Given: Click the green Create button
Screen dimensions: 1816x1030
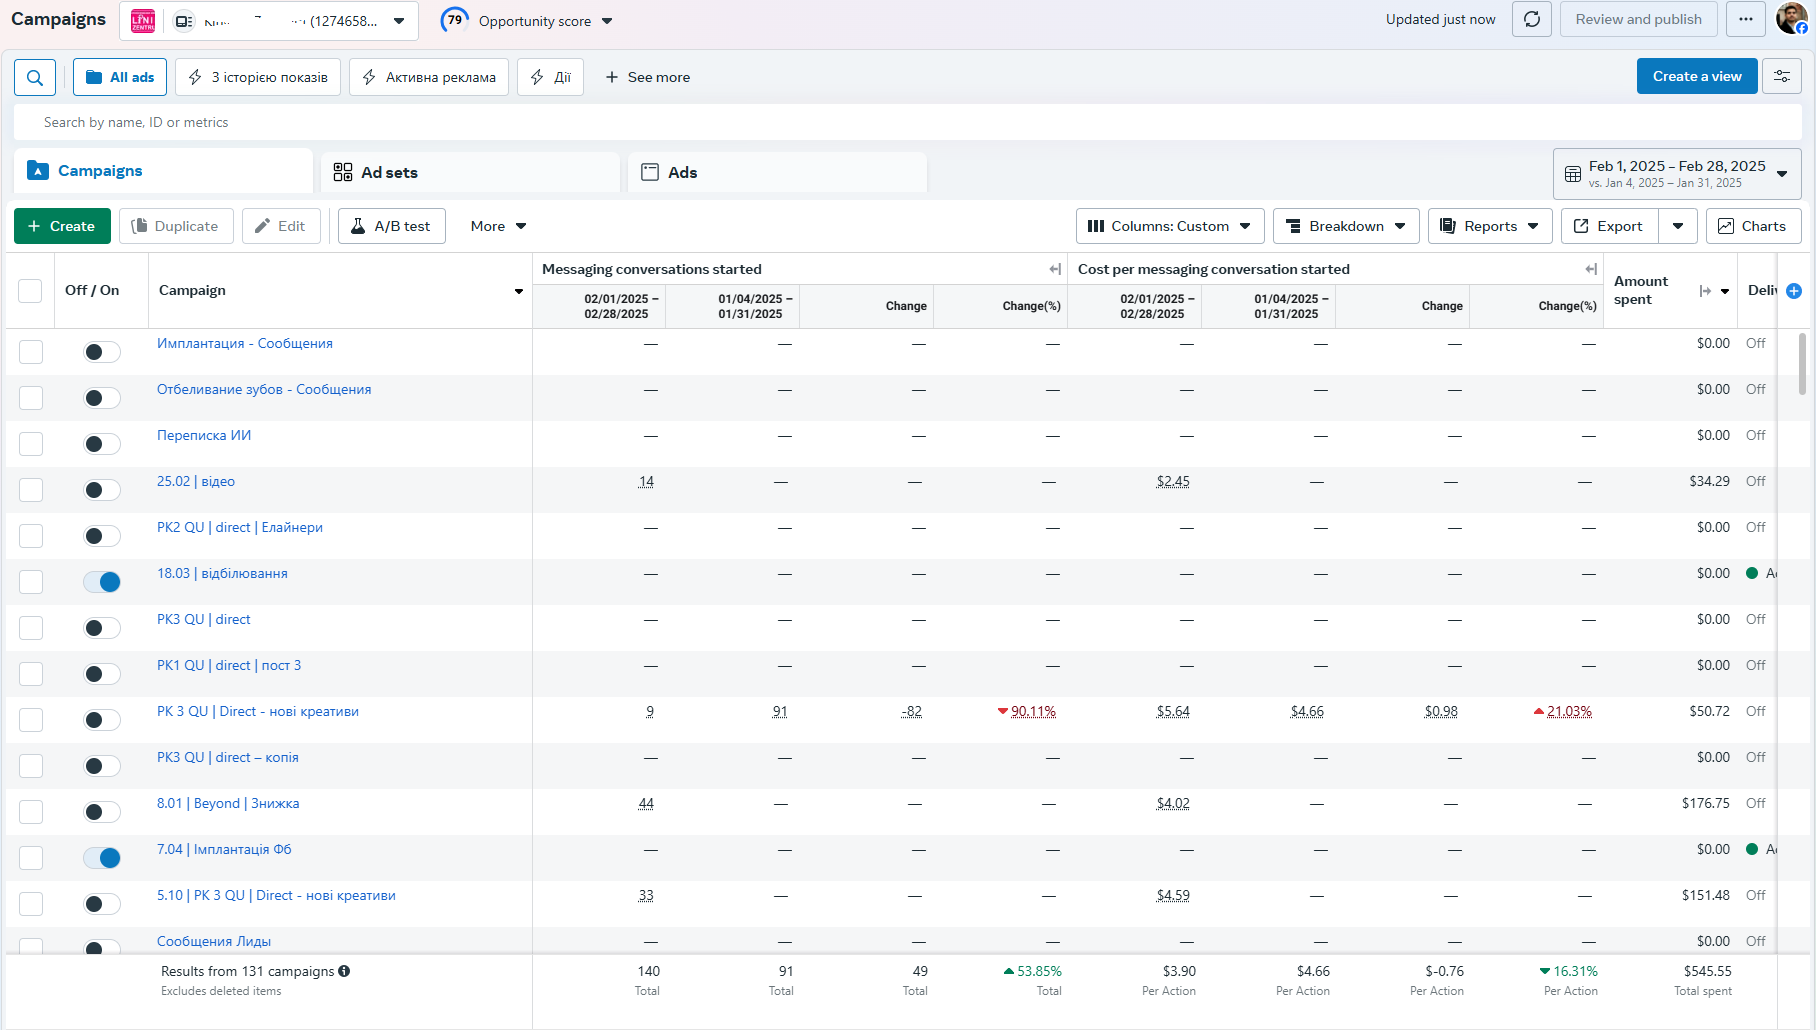Looking at the screenshot, I should pos(62,226).
